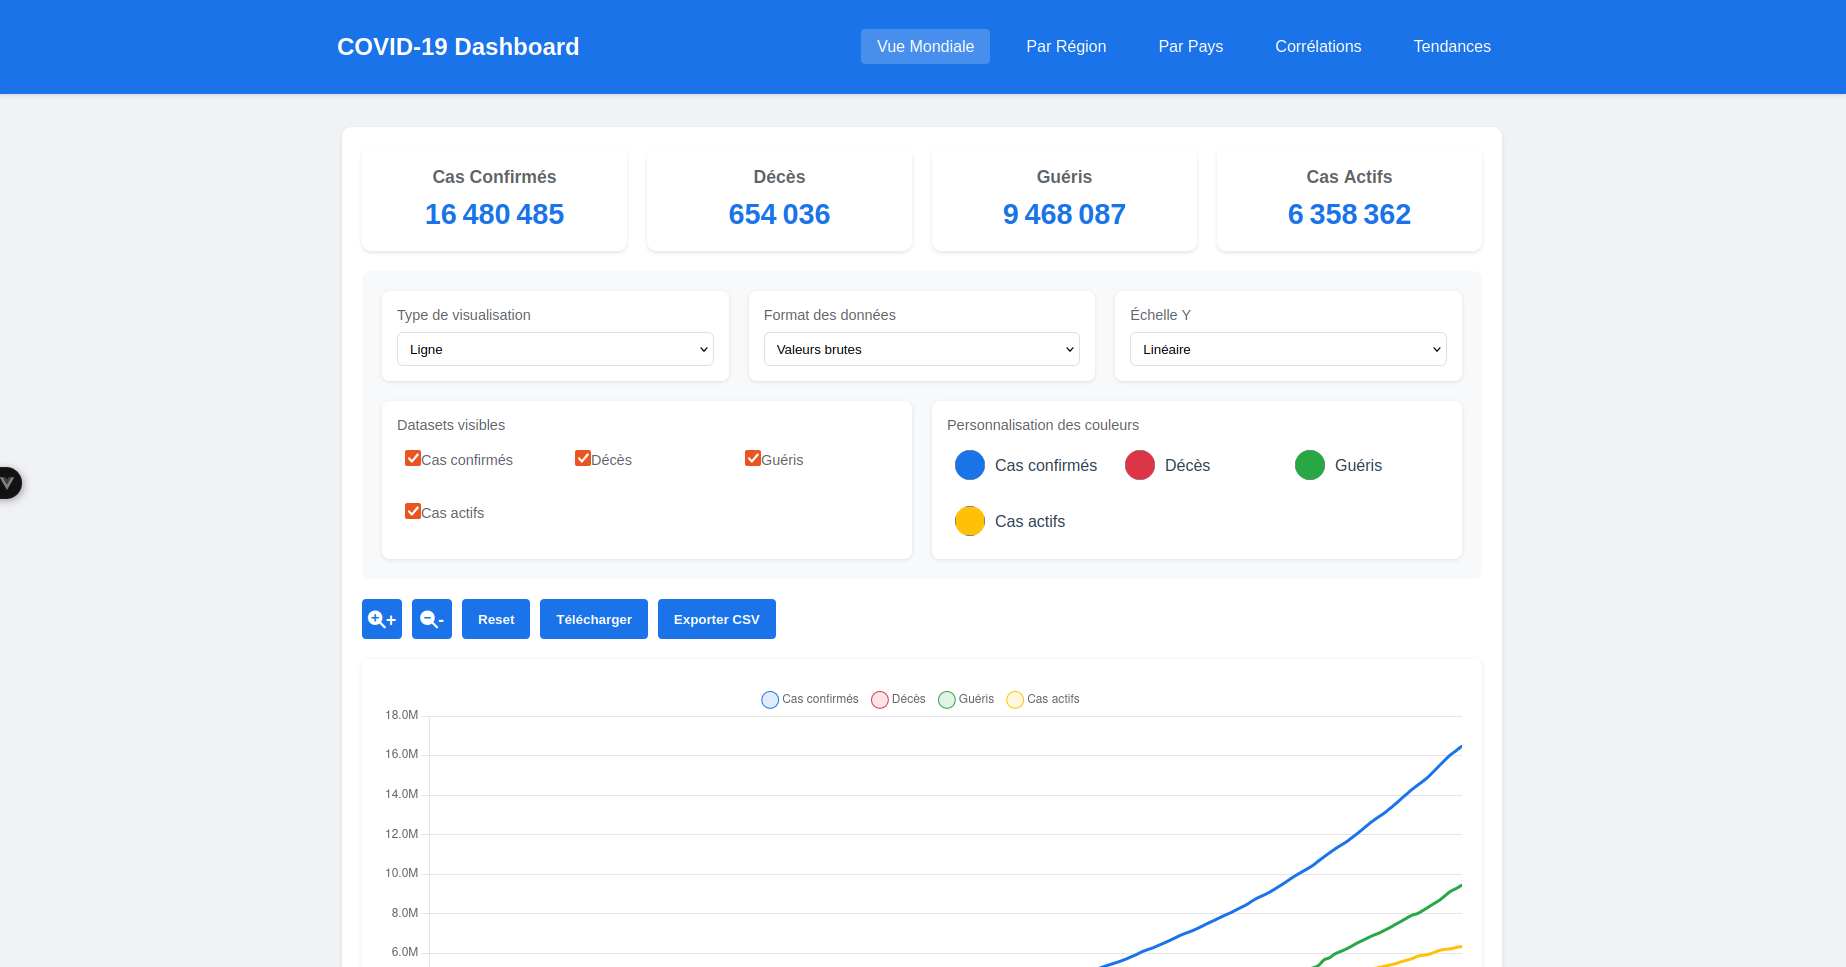This screenshot has height=967, width=1846.
Task: Toggle Guéris legend marker in chart
Action: point(947,700)
